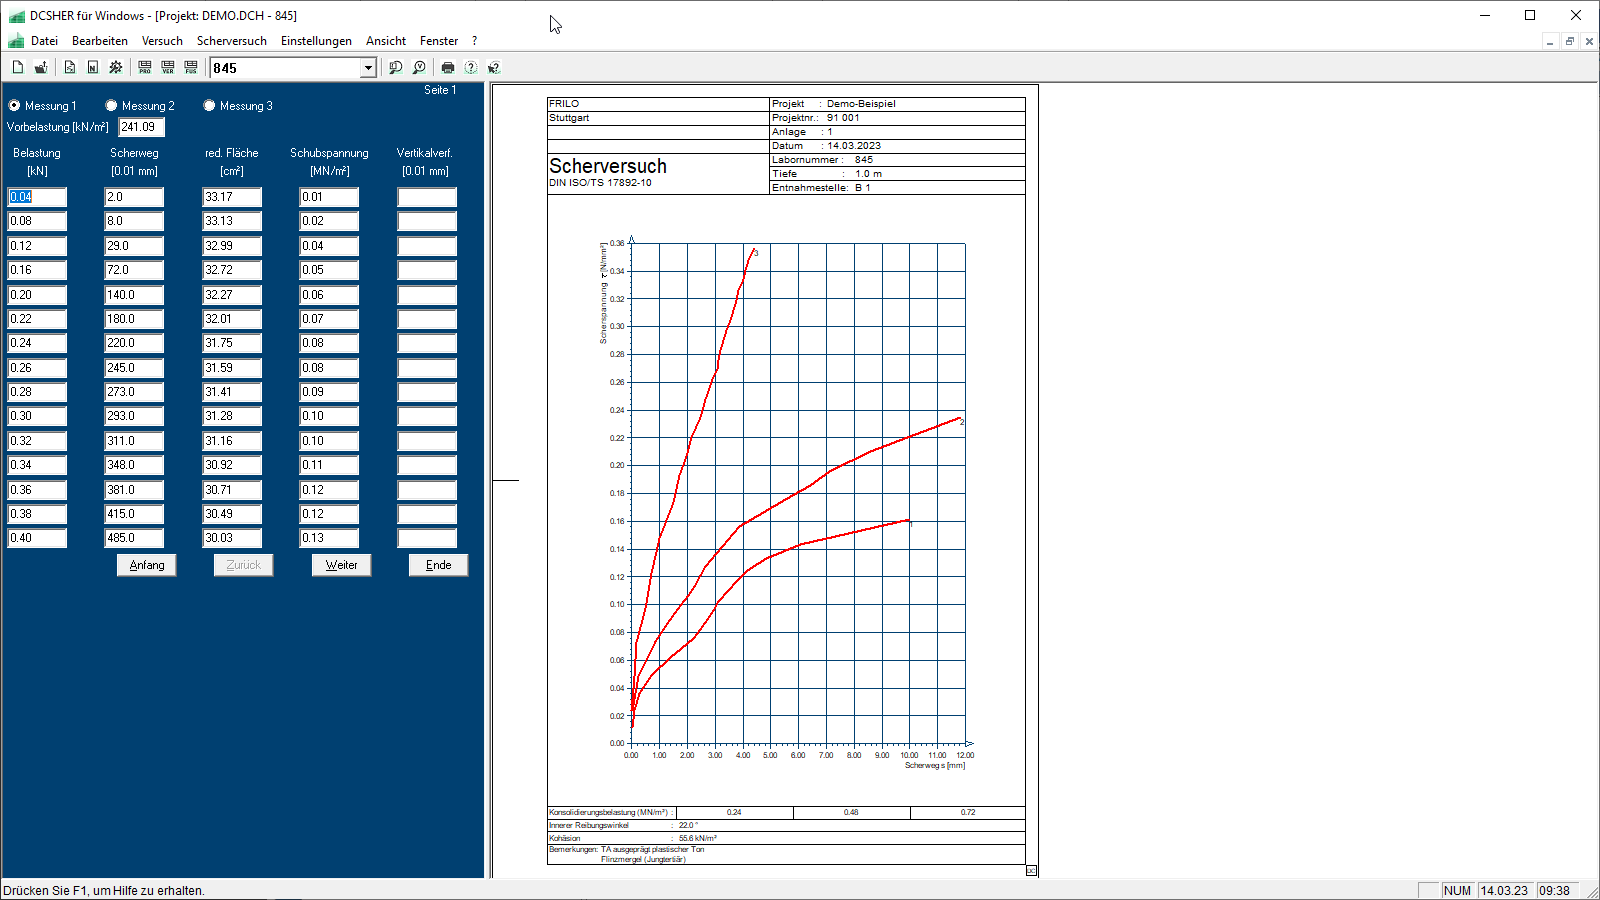Click the Belastung field with 0.04

[x=37, y=197]
